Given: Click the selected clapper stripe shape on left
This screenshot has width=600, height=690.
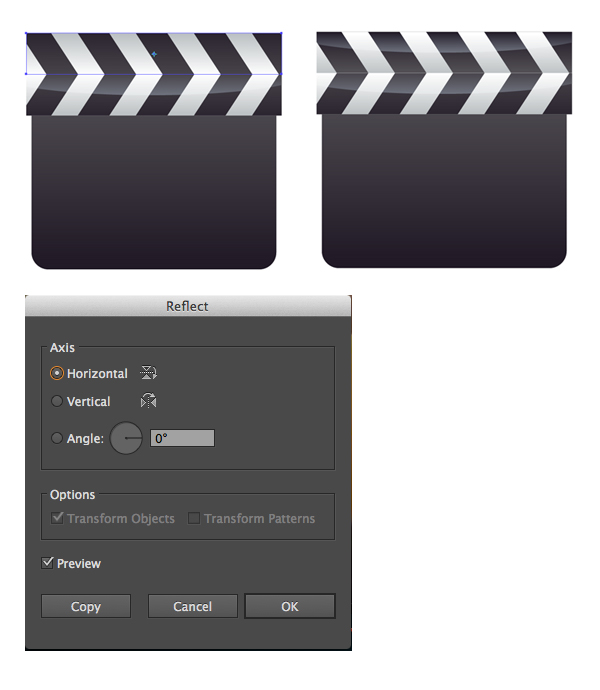Looking at the screenshot, I should 154,53.
